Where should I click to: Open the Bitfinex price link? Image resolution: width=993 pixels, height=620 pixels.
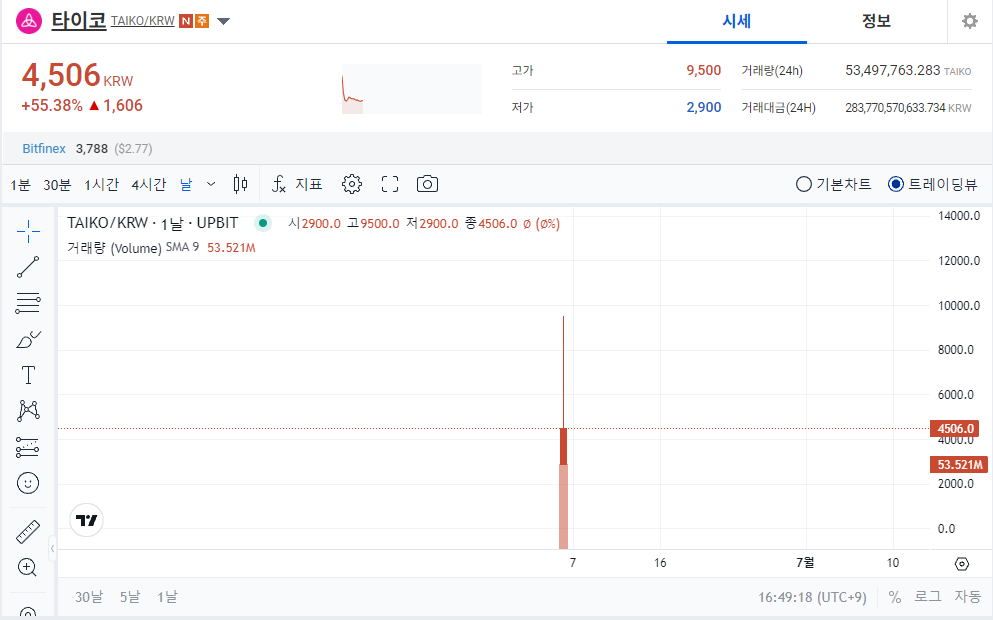[44, 149]
